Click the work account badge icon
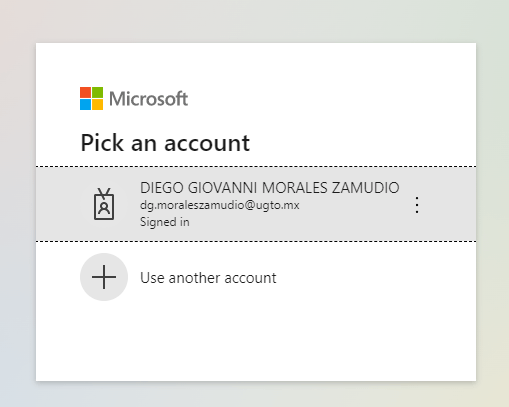 104,204
